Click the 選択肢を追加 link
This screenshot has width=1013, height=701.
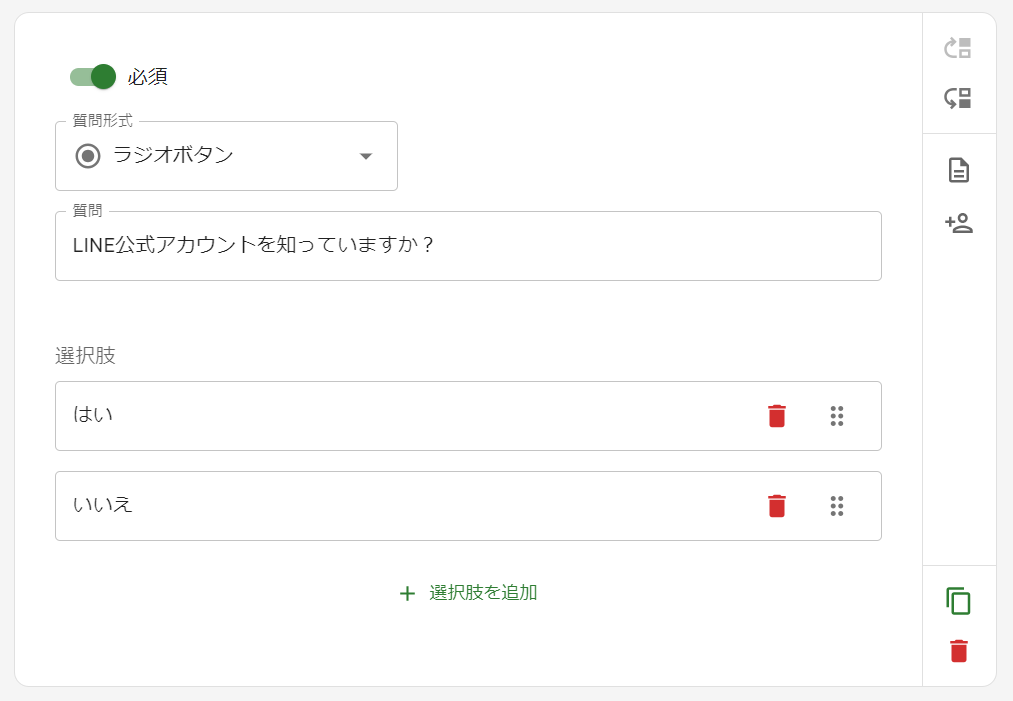tap(487, 592)
